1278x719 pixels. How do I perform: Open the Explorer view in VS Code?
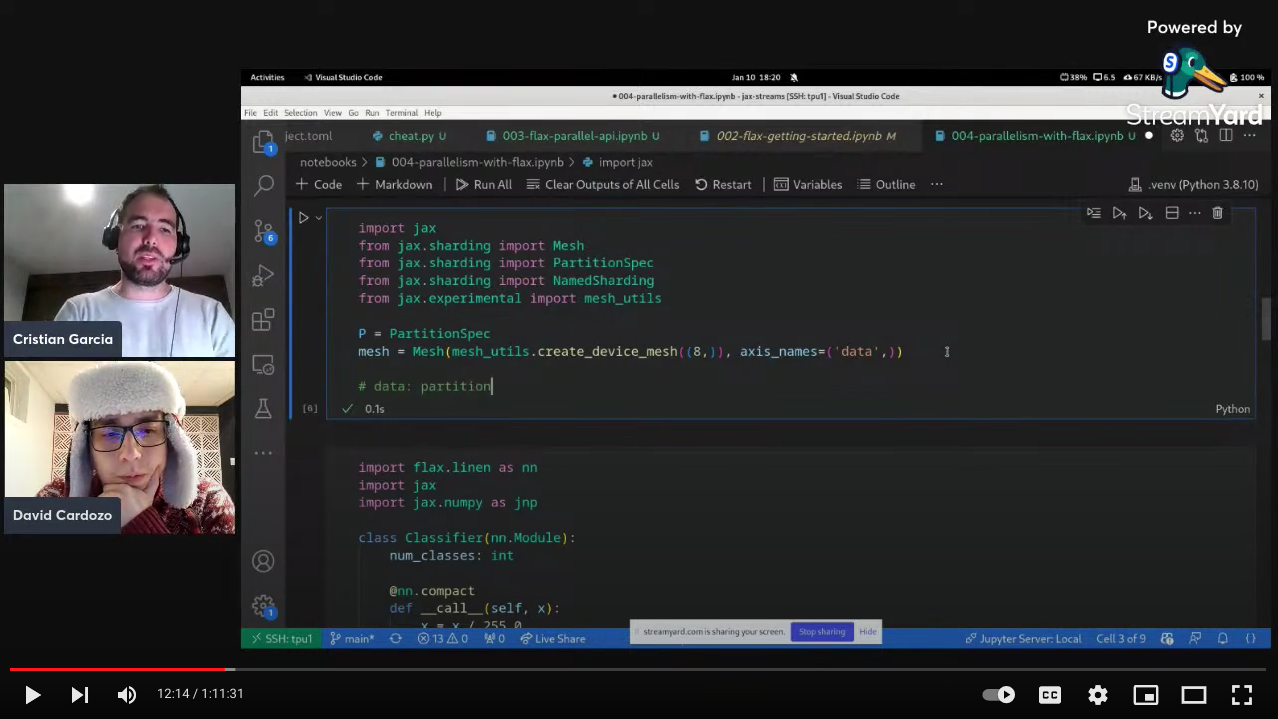[x=263, y=142]
